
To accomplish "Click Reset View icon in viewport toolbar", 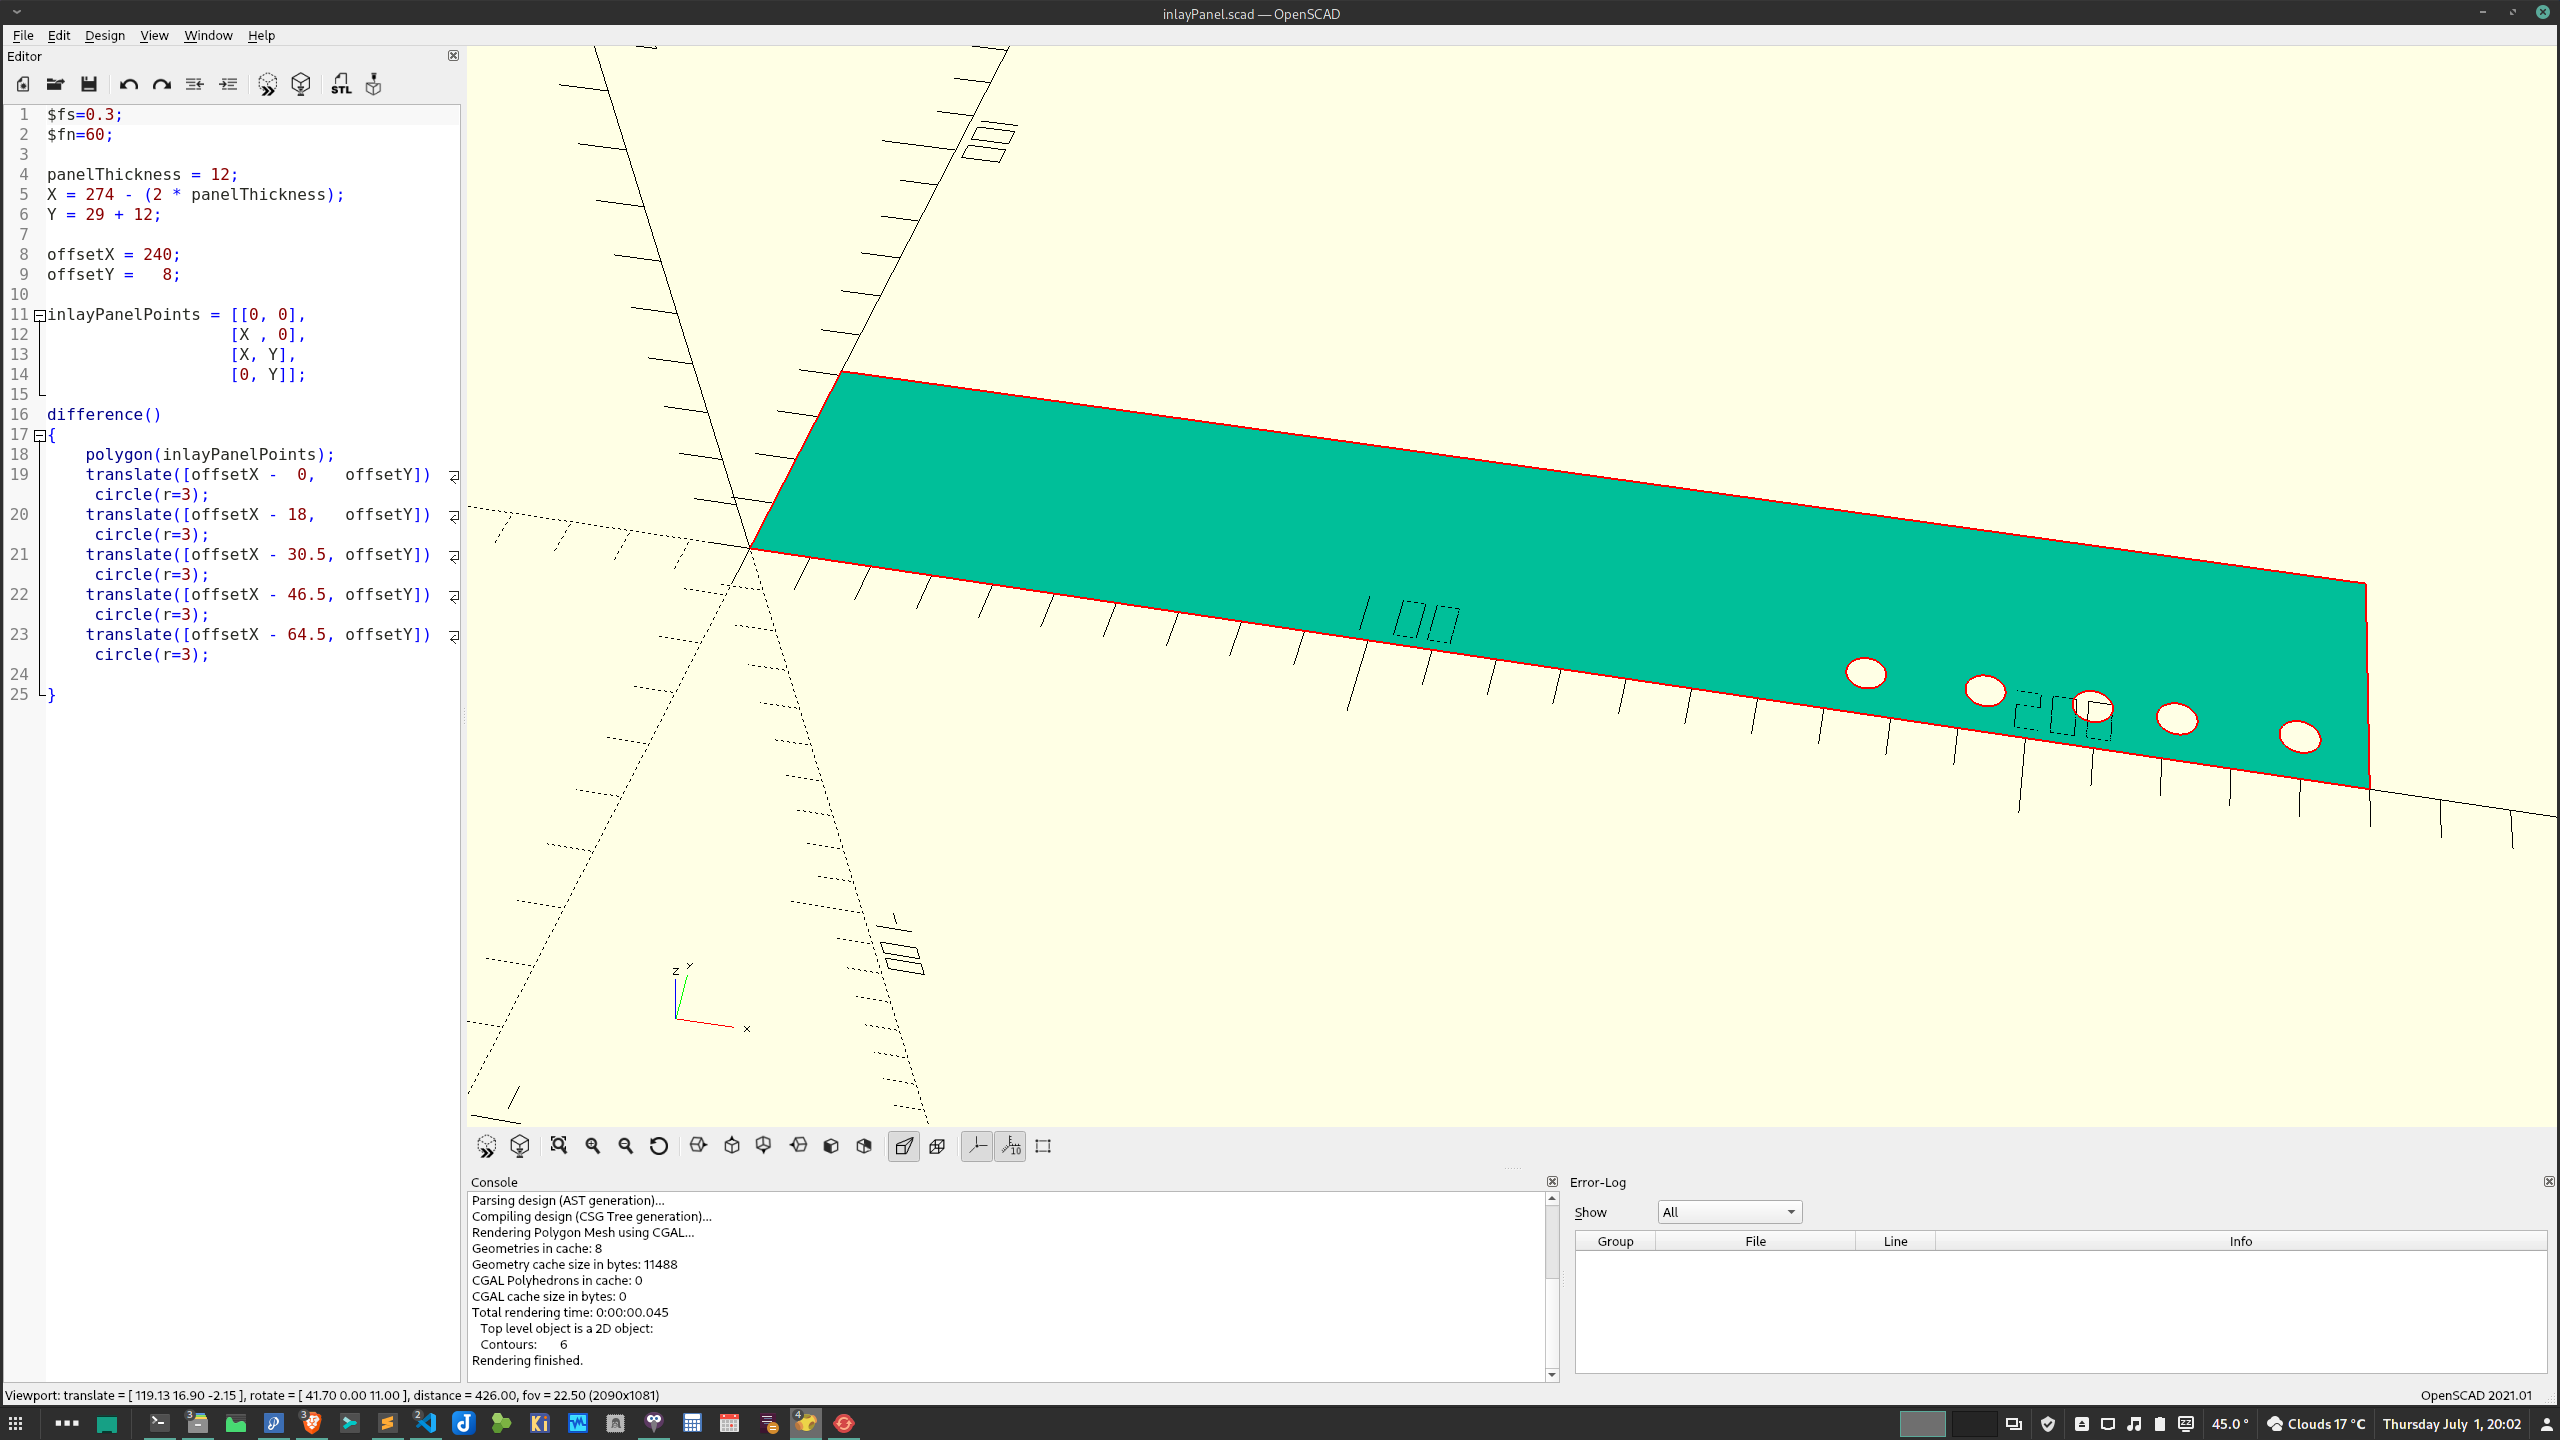I will click(x=659, y=1146).
